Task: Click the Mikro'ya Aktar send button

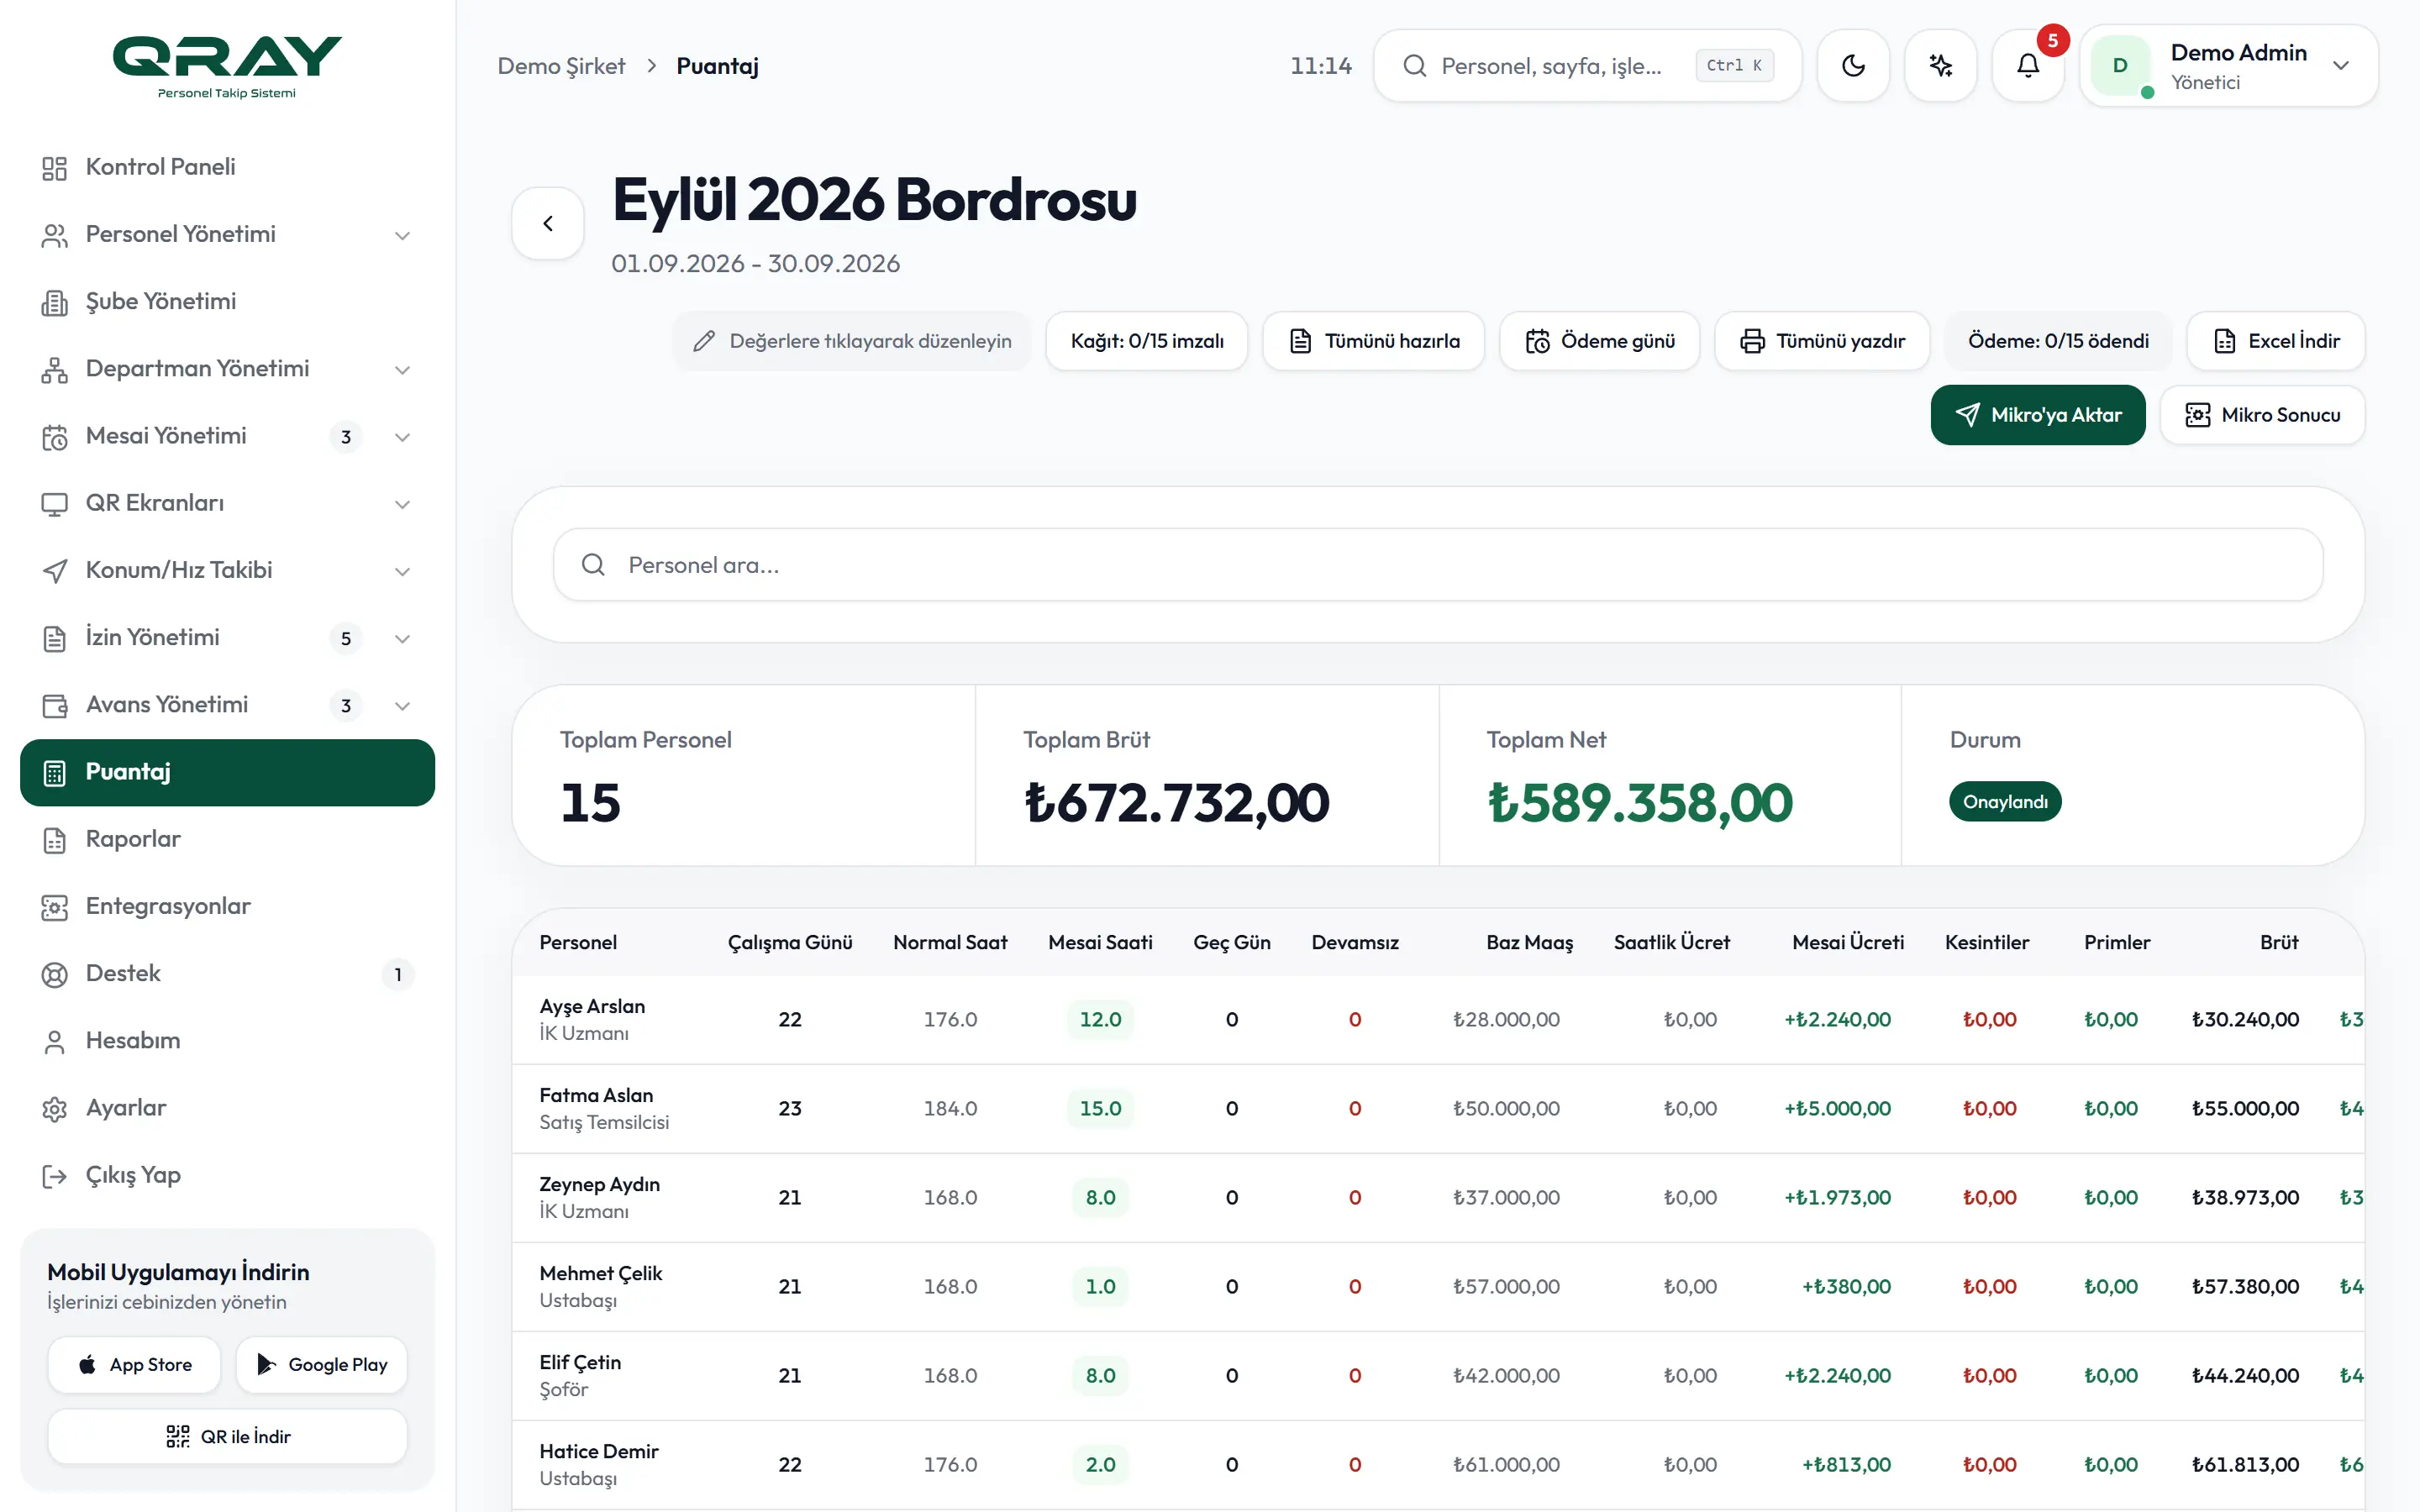Action: click(2038, 415)
